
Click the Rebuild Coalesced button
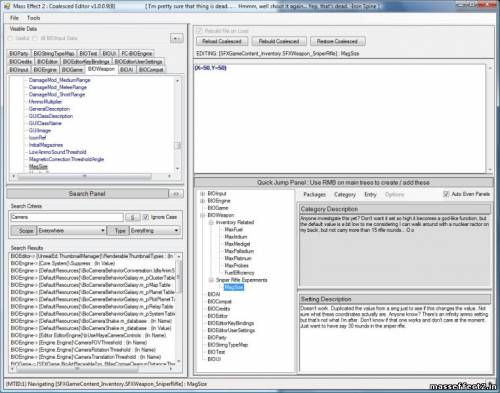click(279, 41)
